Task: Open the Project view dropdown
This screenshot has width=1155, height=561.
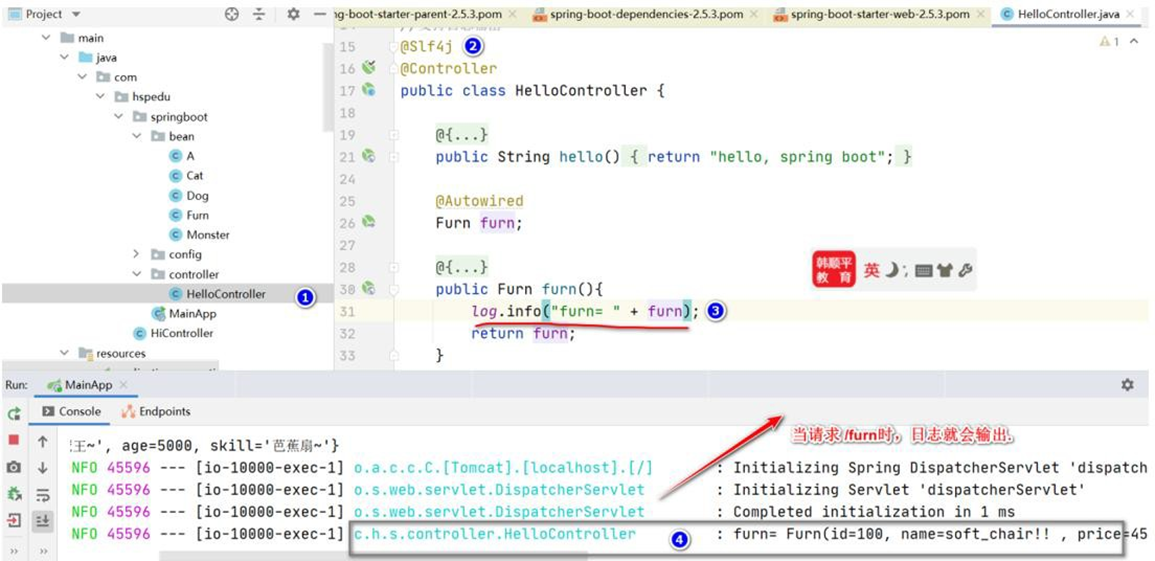Action: 77,14
